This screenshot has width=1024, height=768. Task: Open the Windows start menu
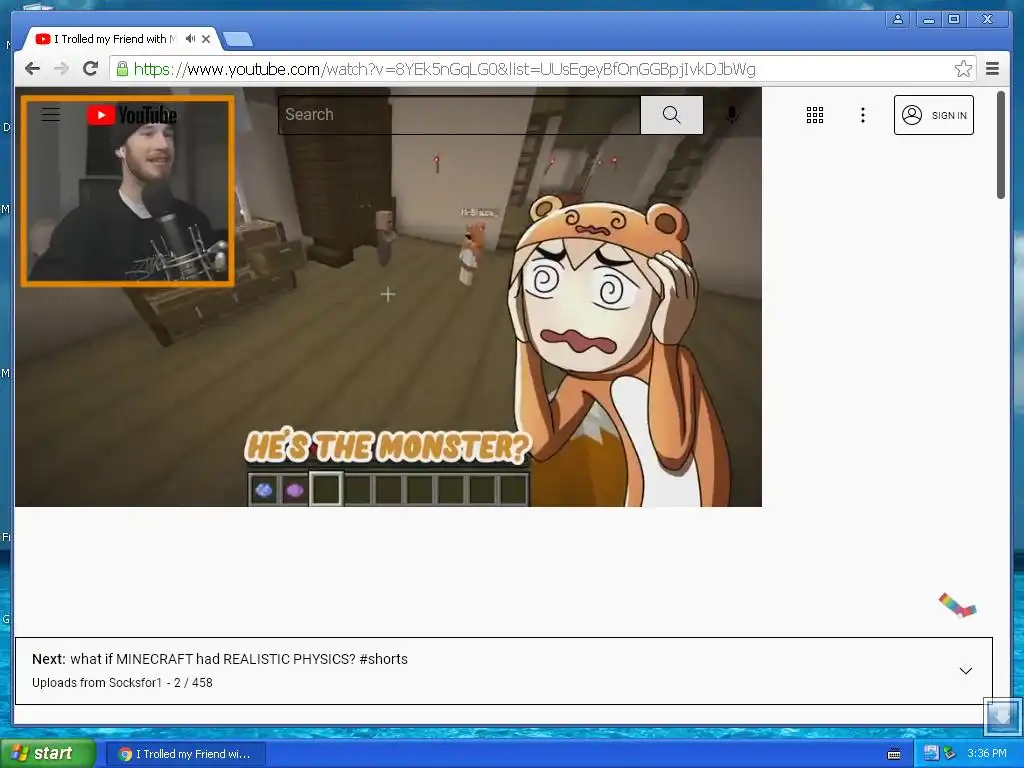coord(47,753)
